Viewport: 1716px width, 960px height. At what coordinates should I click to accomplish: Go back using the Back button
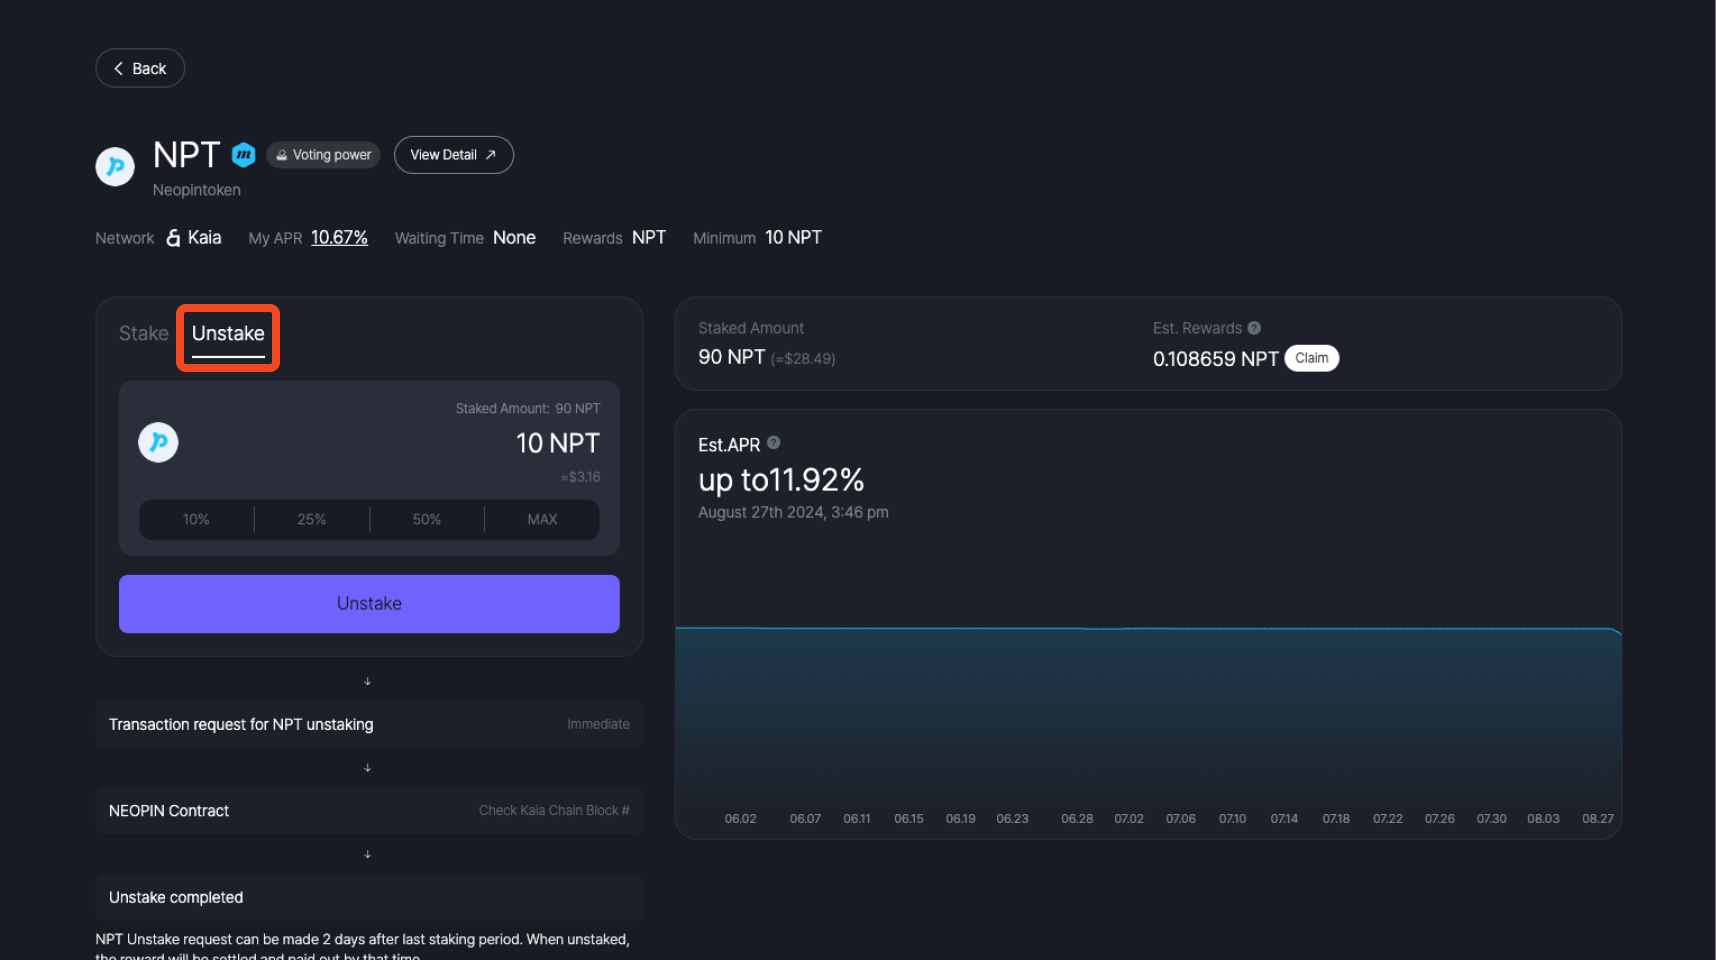point(140,68)
